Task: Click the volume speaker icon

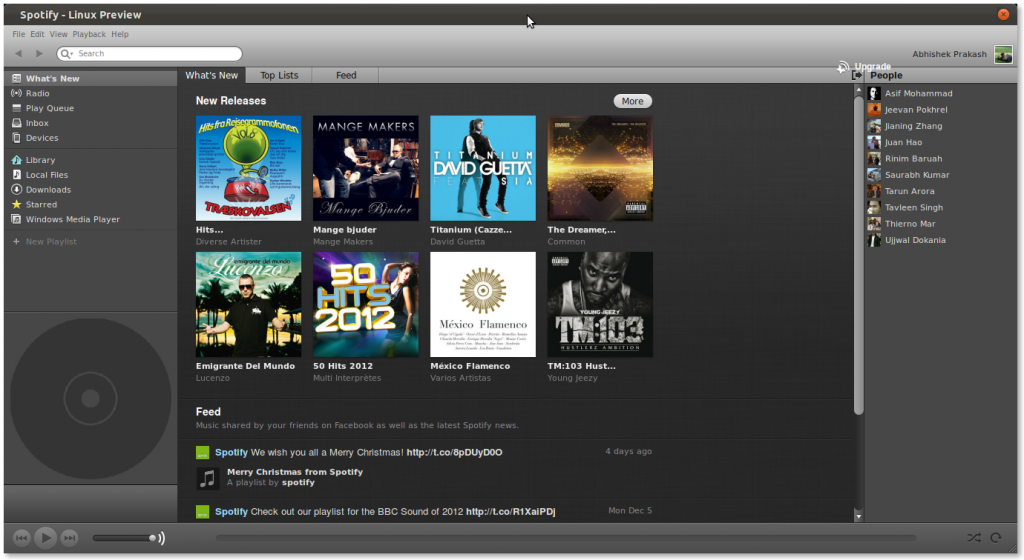Action: tap(161, 538)
